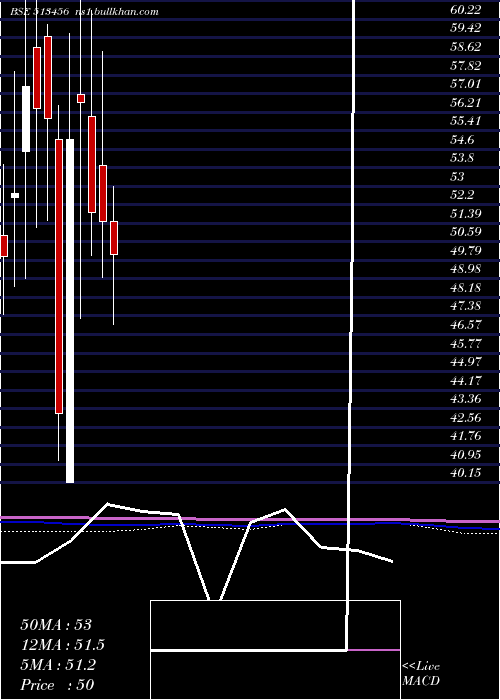Pick the 57.82 price label
This screenshot has width=500, height=700.
click(466, 66)
